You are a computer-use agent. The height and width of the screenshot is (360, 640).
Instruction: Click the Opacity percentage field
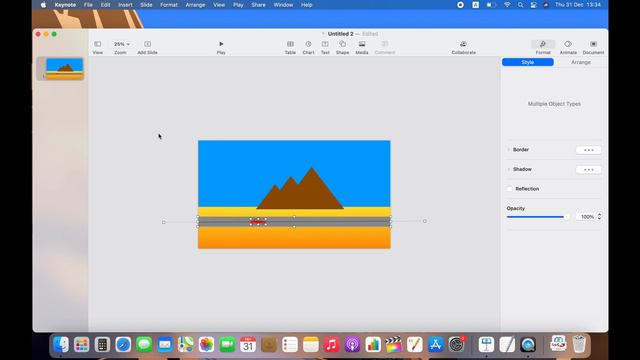click(586, 217)
